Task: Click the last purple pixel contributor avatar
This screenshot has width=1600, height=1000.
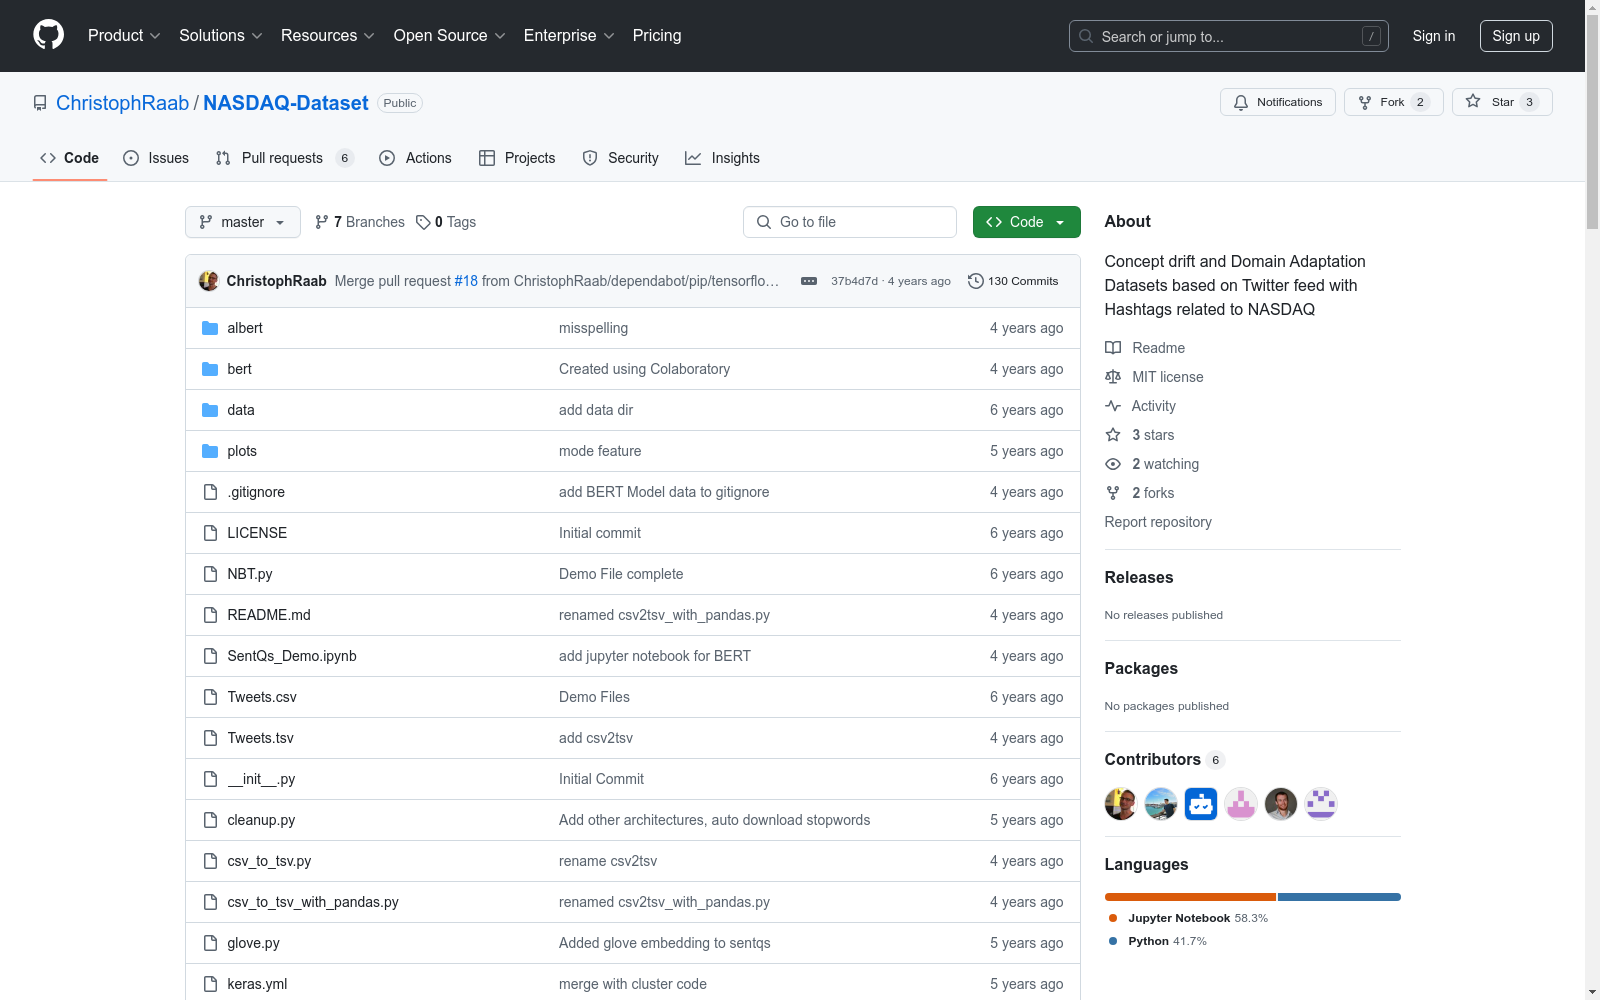Action: coord(1321,804)
